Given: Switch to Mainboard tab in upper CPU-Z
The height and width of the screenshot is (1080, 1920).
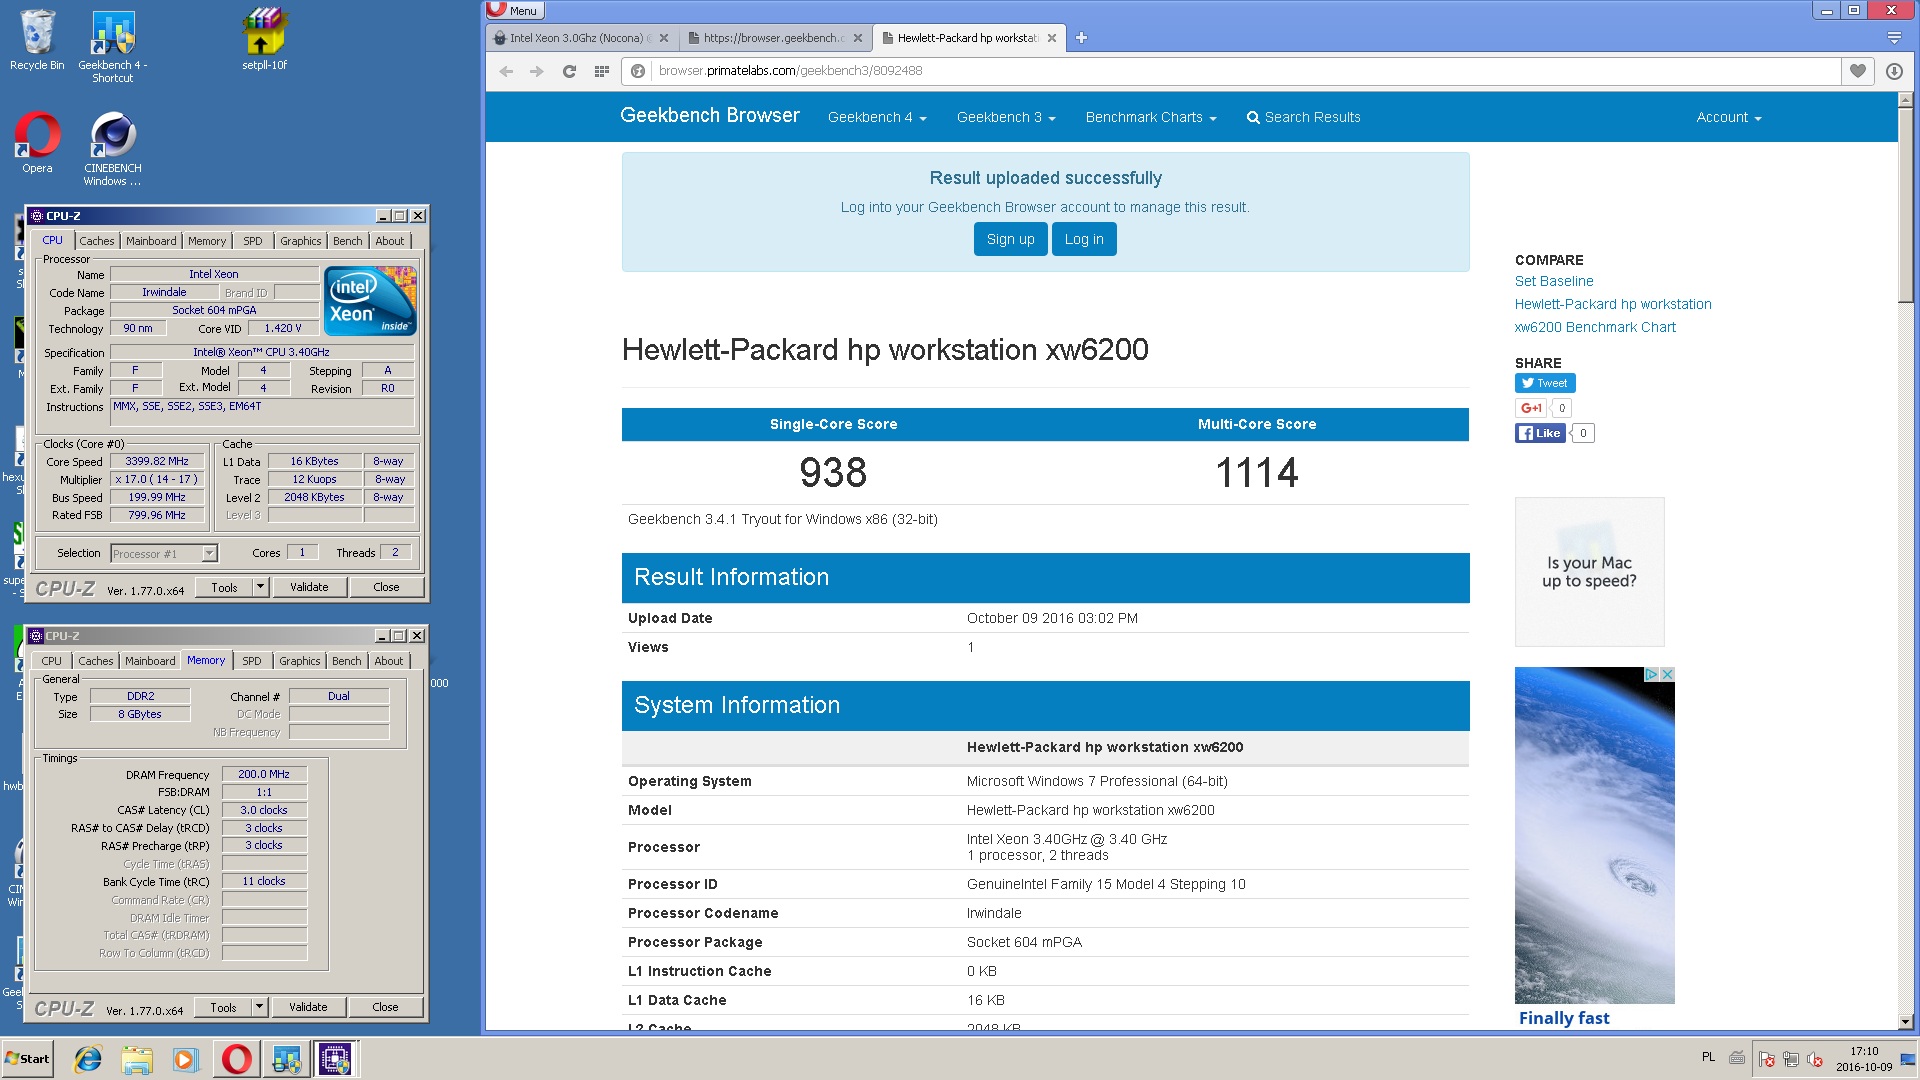Looking at the screenshot, I should [151, 241].
